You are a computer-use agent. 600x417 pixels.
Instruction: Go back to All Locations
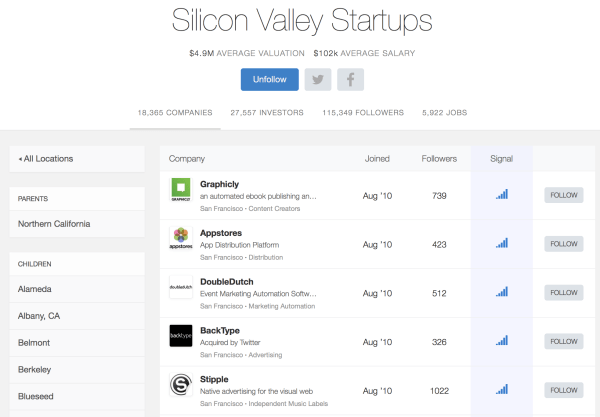[46, 158]
